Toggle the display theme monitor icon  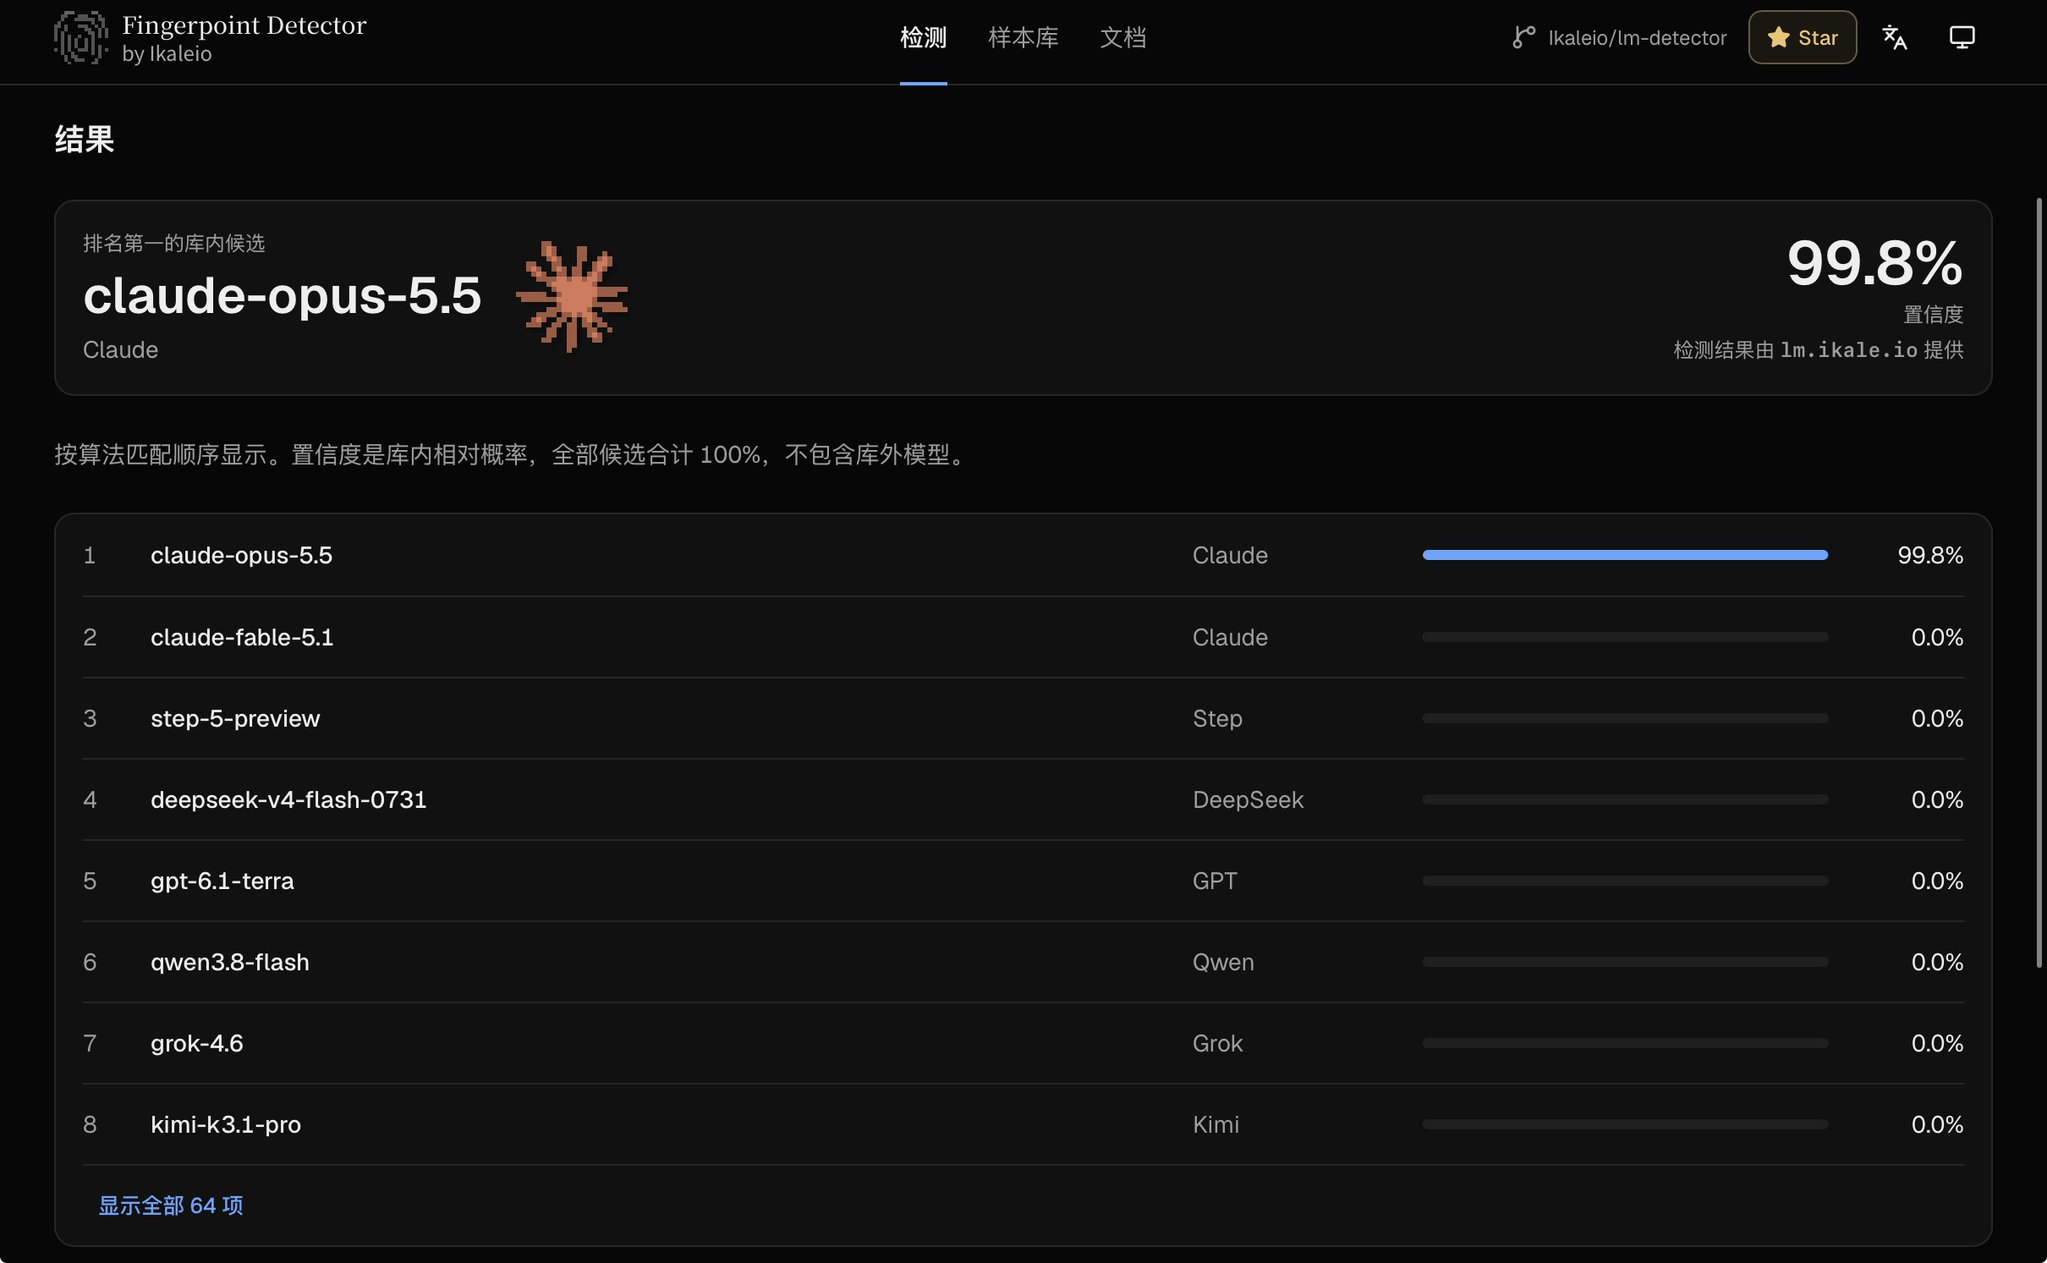(1962, 37)
